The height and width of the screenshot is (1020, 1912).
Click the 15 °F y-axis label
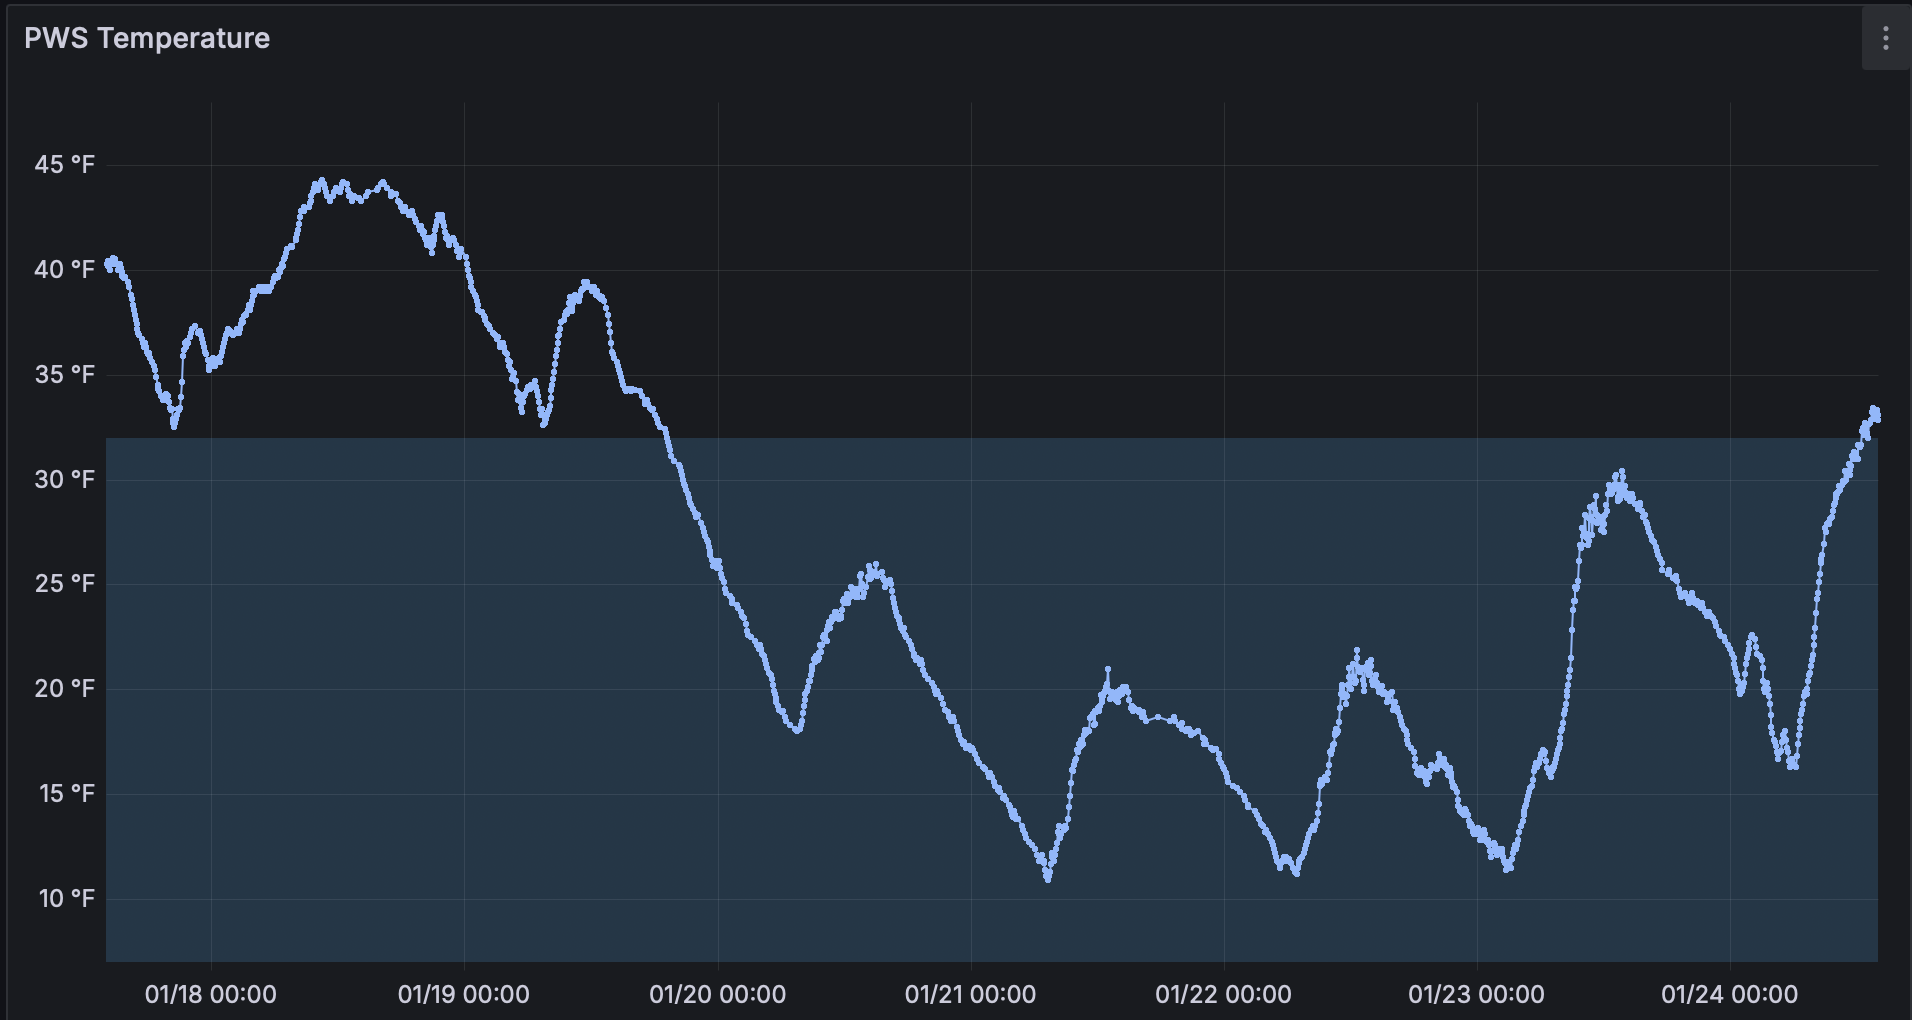tap(65, 794)
